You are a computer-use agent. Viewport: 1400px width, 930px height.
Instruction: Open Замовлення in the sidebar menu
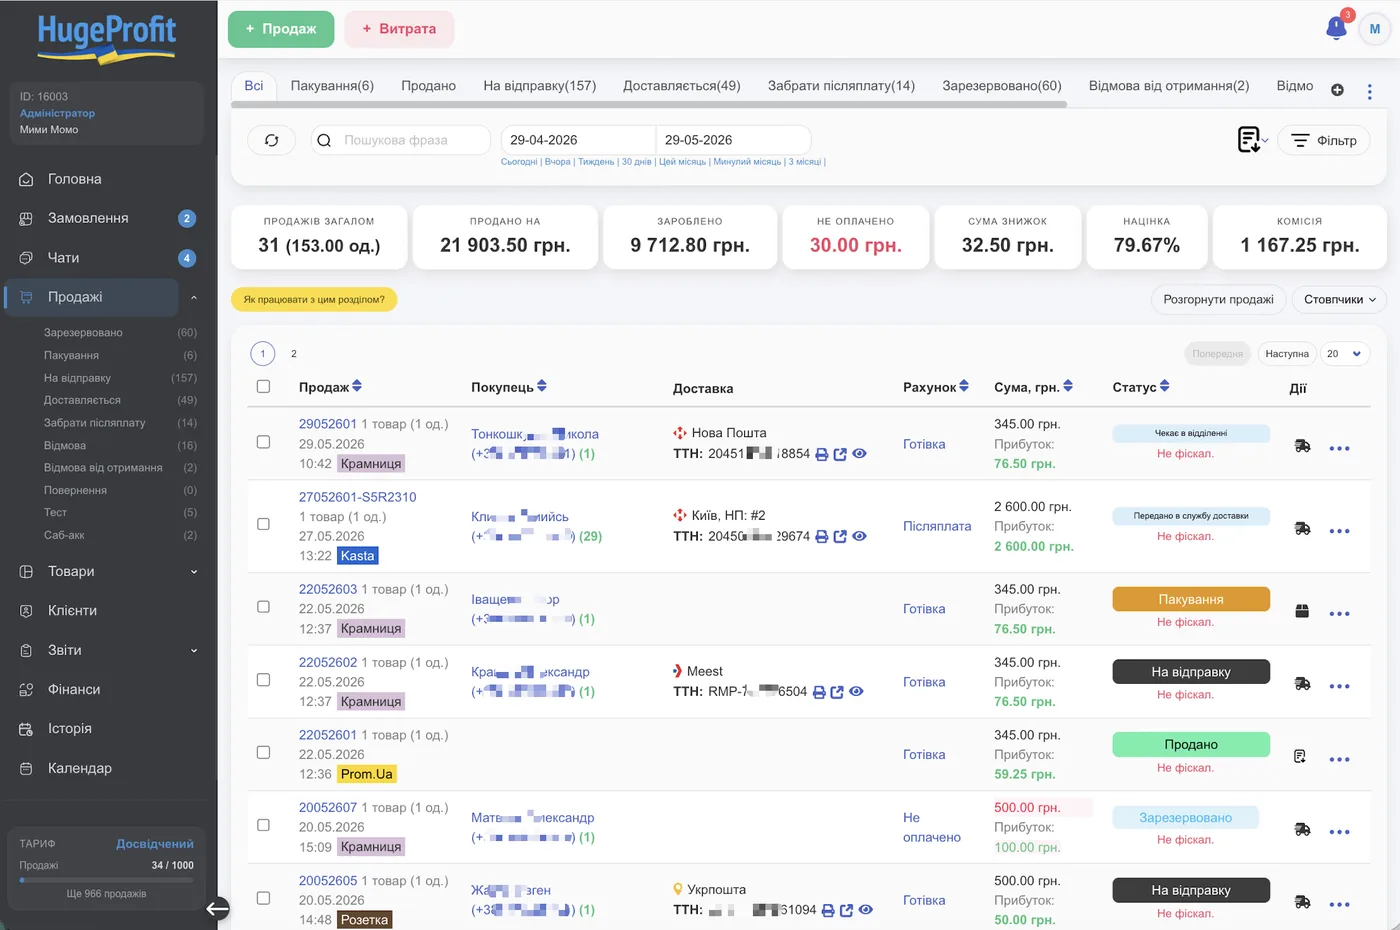pos(88,218)
